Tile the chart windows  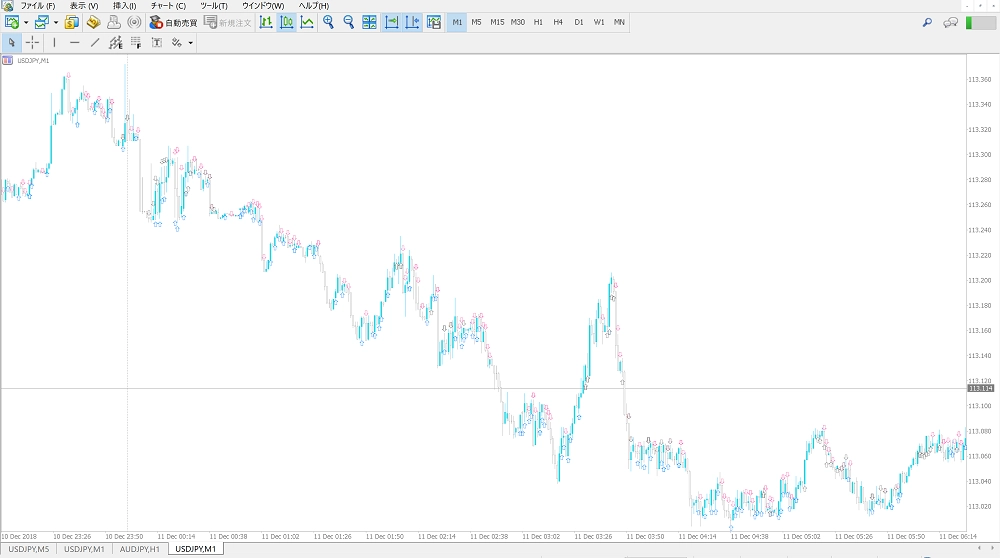[369, 22]
